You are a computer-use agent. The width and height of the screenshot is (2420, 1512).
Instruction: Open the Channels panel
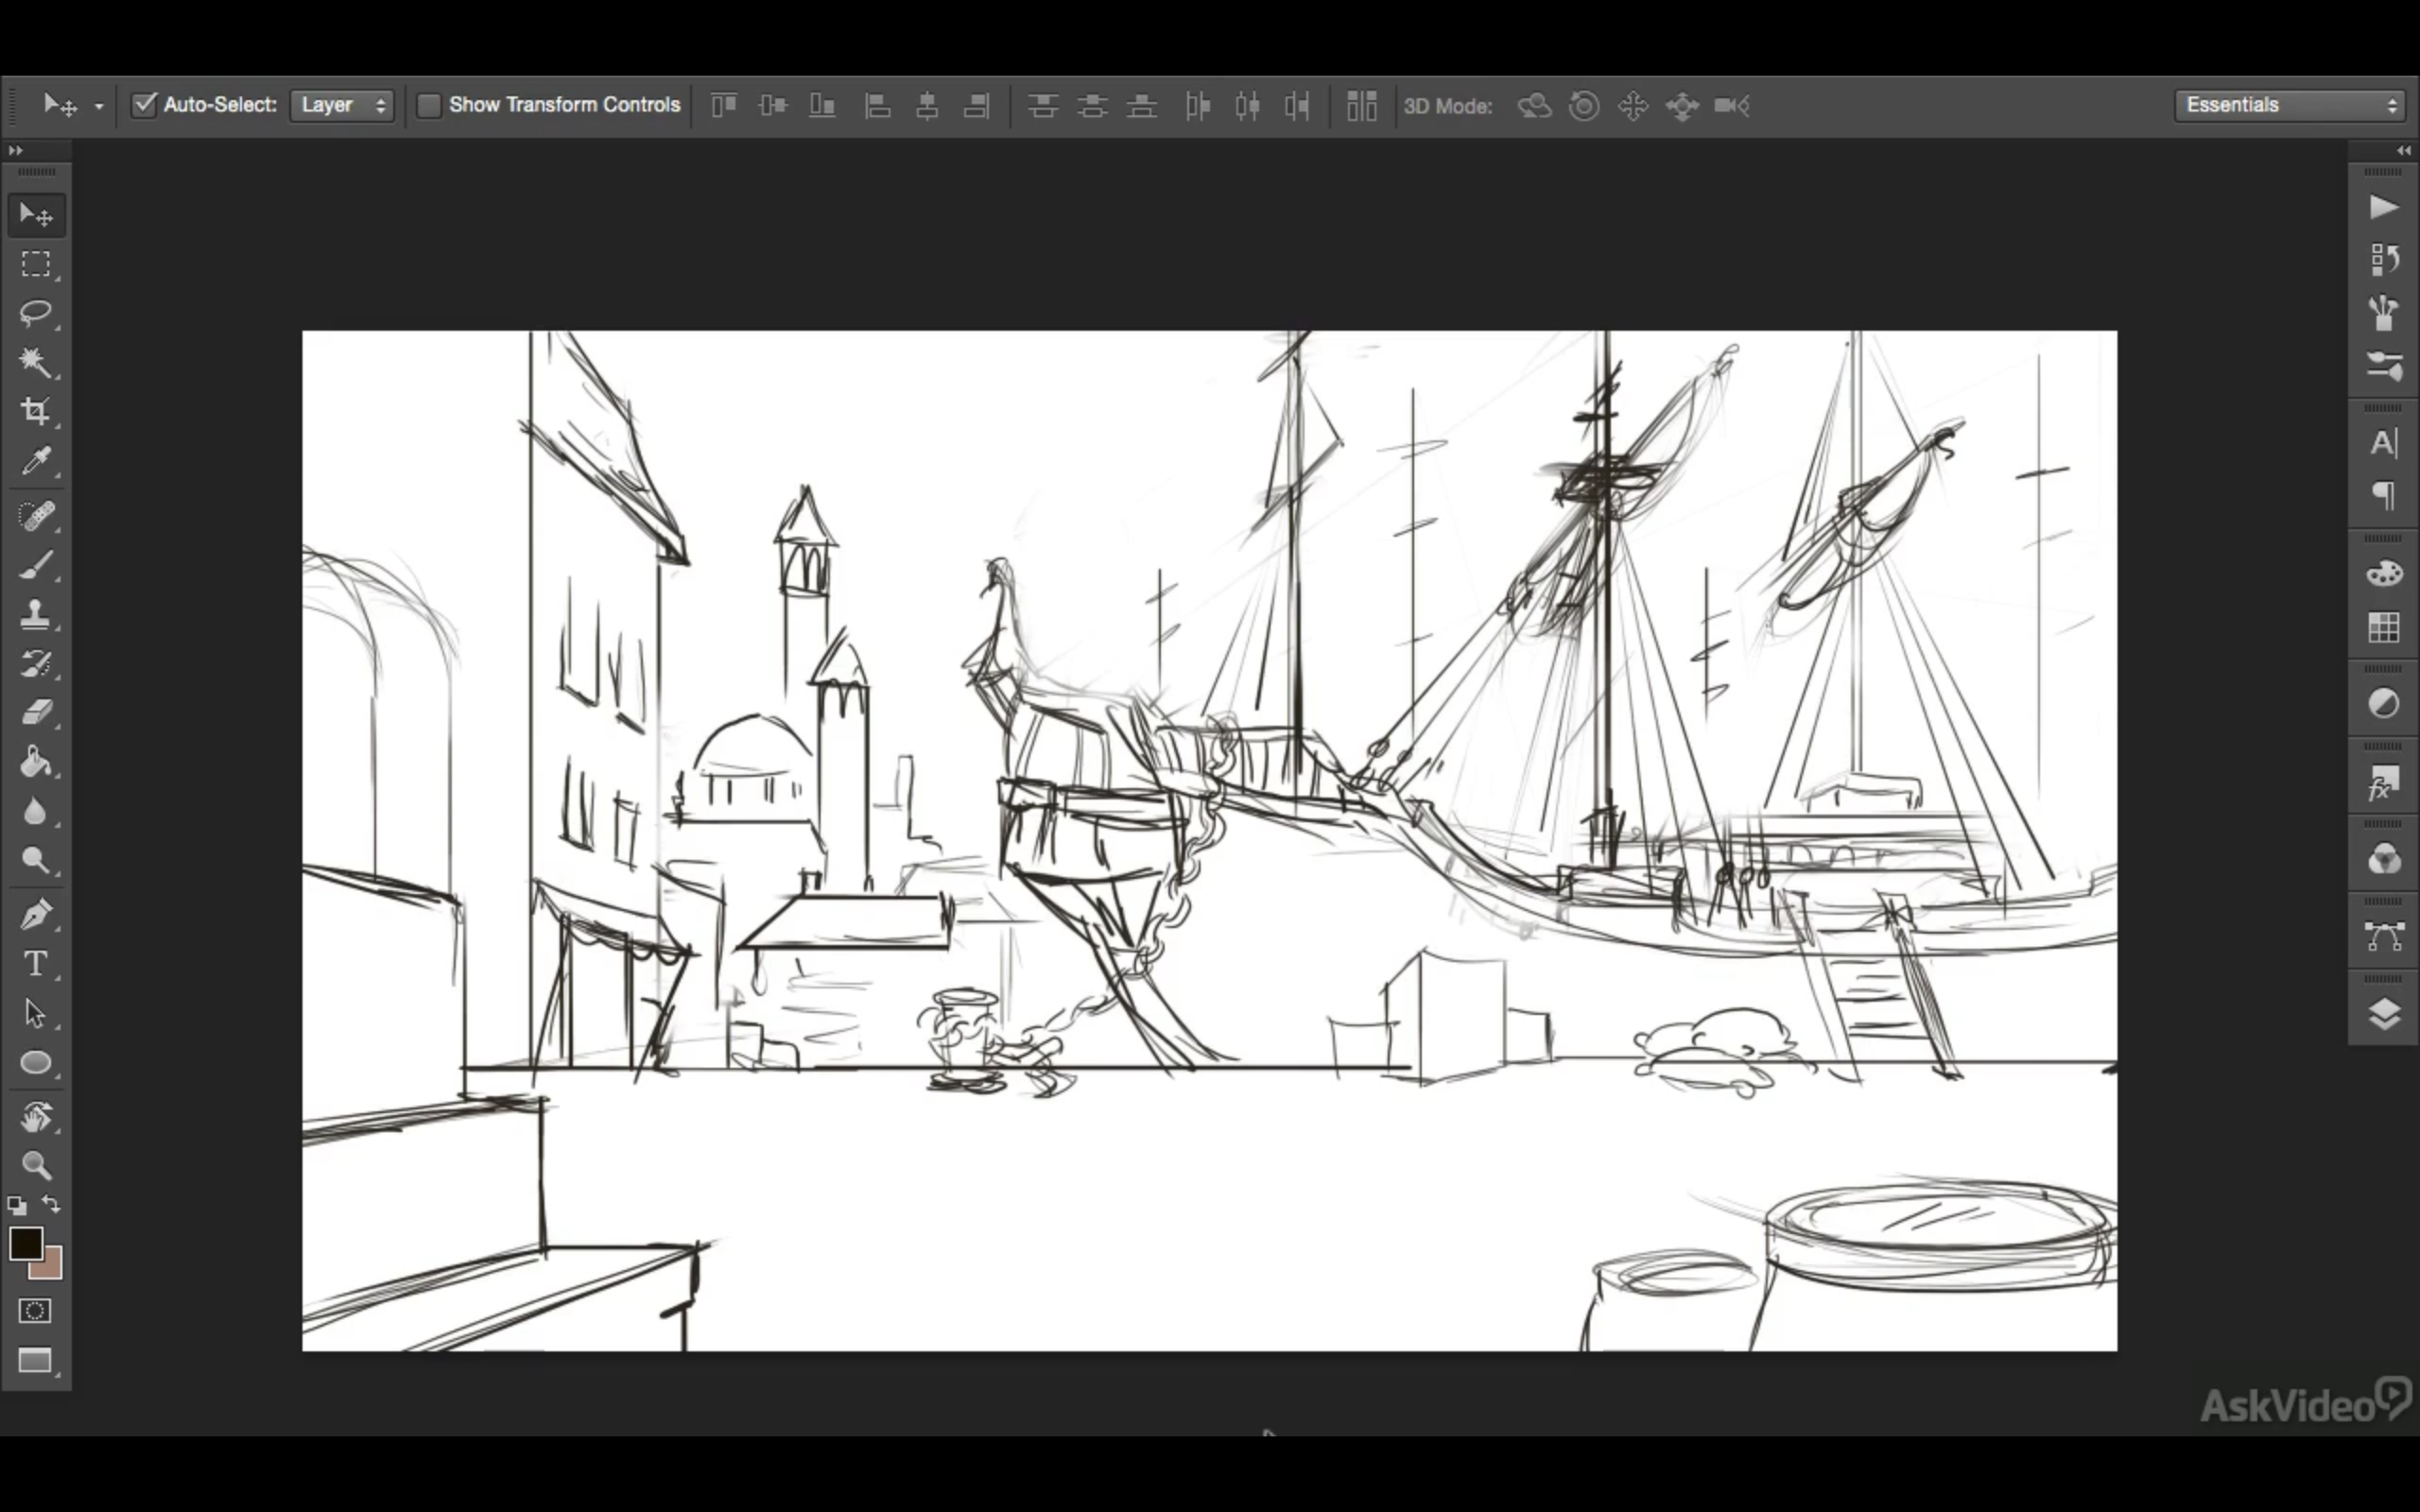[x=2384, y=859]
